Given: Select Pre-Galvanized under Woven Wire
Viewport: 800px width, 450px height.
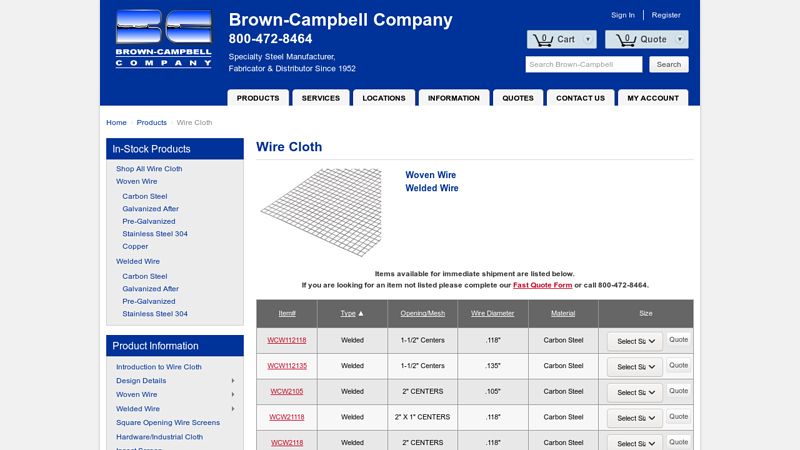Looking at the screenshot, I should [148, 221].
